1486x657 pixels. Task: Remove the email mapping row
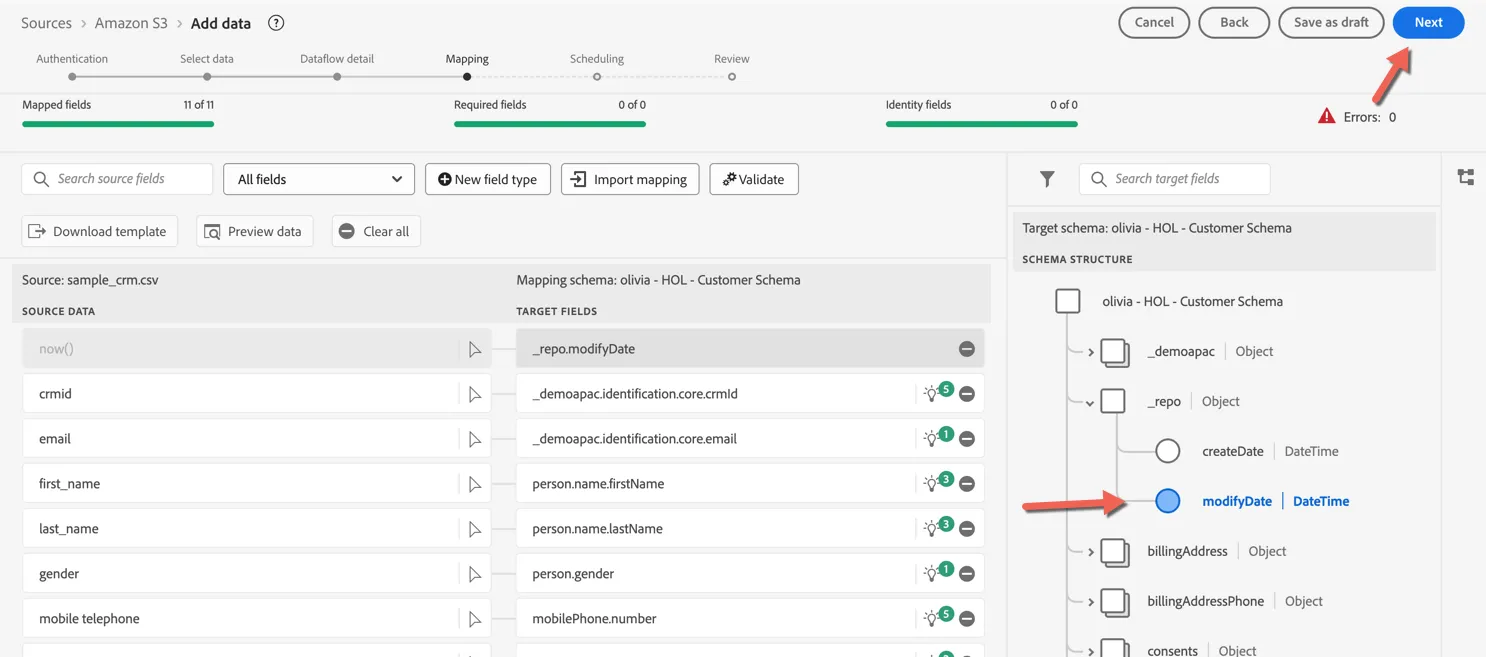(967, 439)
